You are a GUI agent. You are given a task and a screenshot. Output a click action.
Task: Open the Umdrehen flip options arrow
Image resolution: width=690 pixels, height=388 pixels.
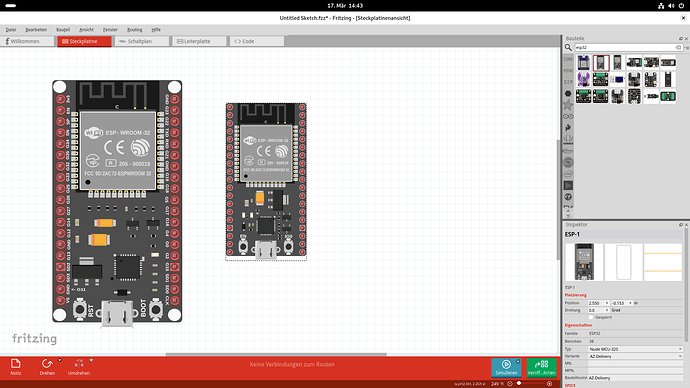click(x=91, y=360)
